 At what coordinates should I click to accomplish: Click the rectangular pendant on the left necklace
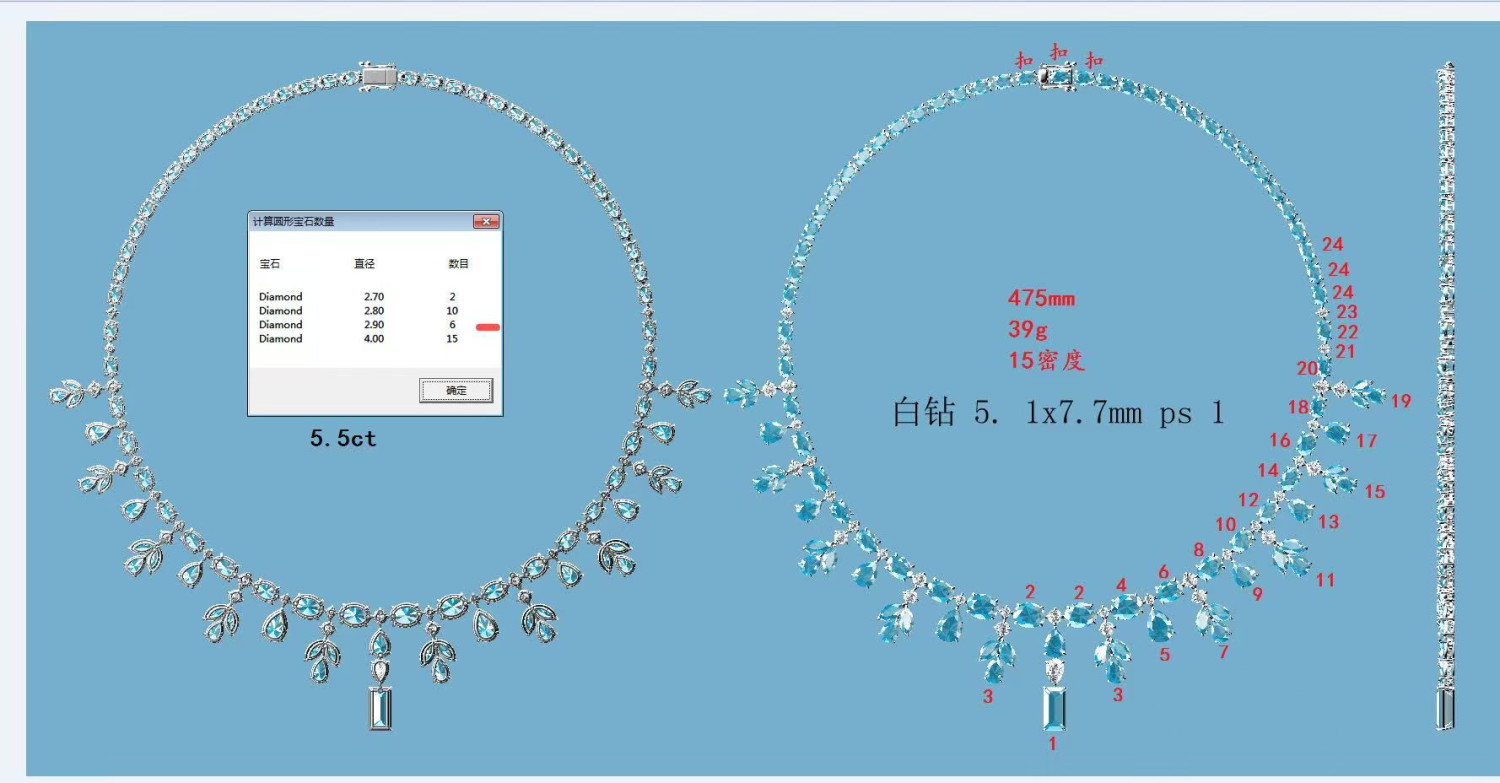tap(380, 708)
